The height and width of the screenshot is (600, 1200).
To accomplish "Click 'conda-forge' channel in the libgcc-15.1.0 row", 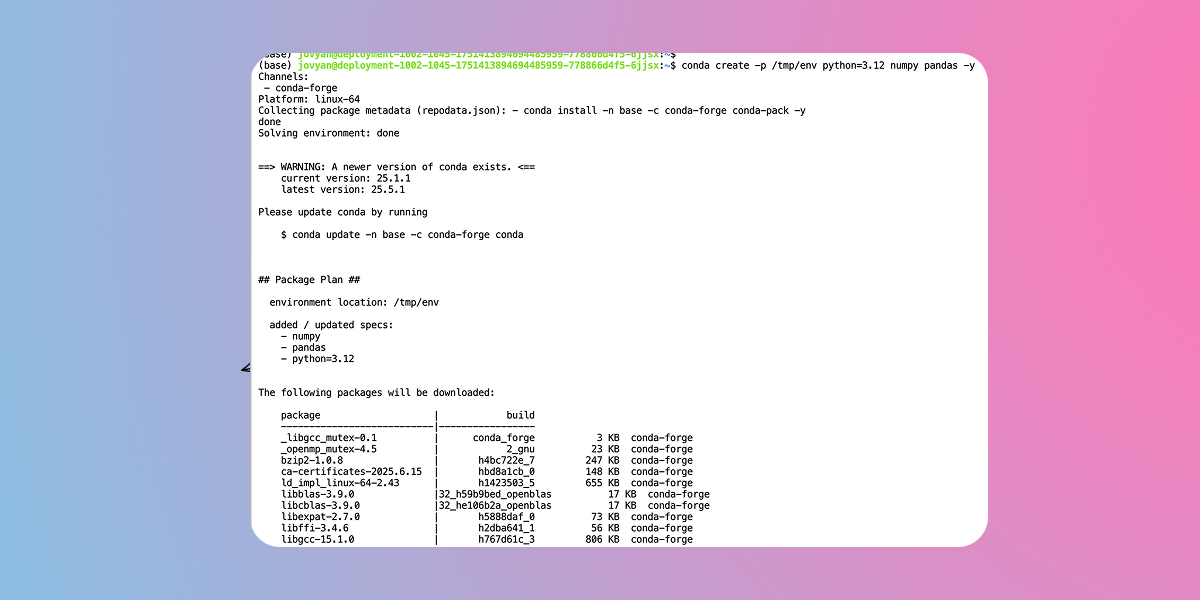I will tap(662, 539).
